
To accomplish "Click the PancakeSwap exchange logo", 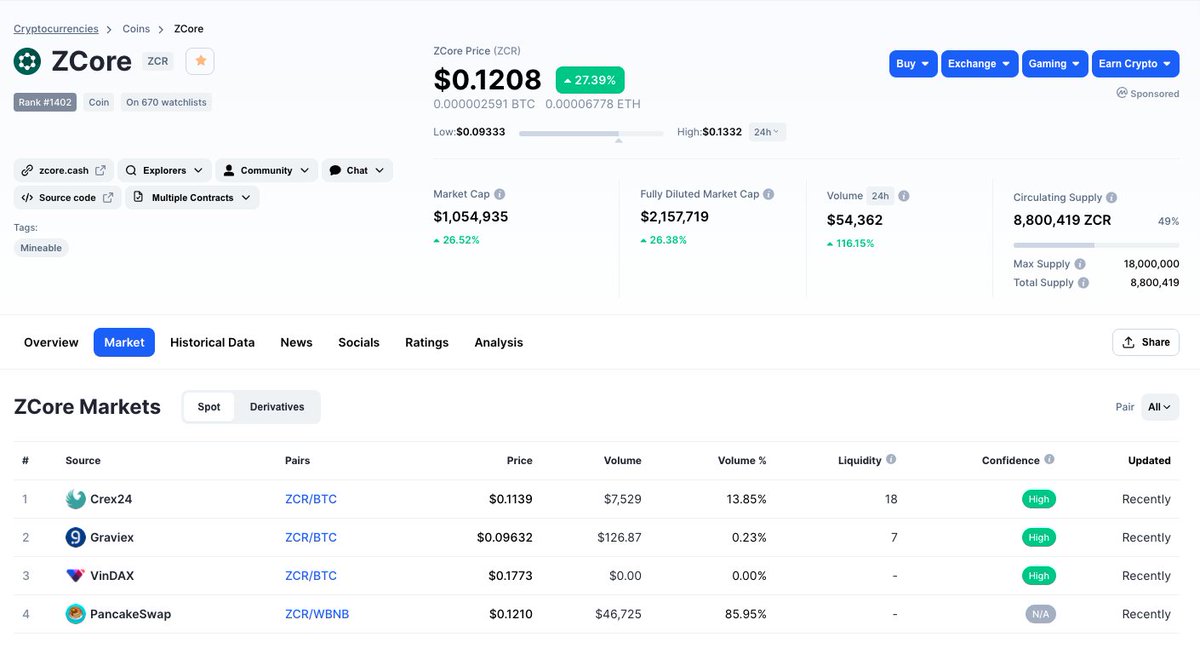I will tap(75, 614).
